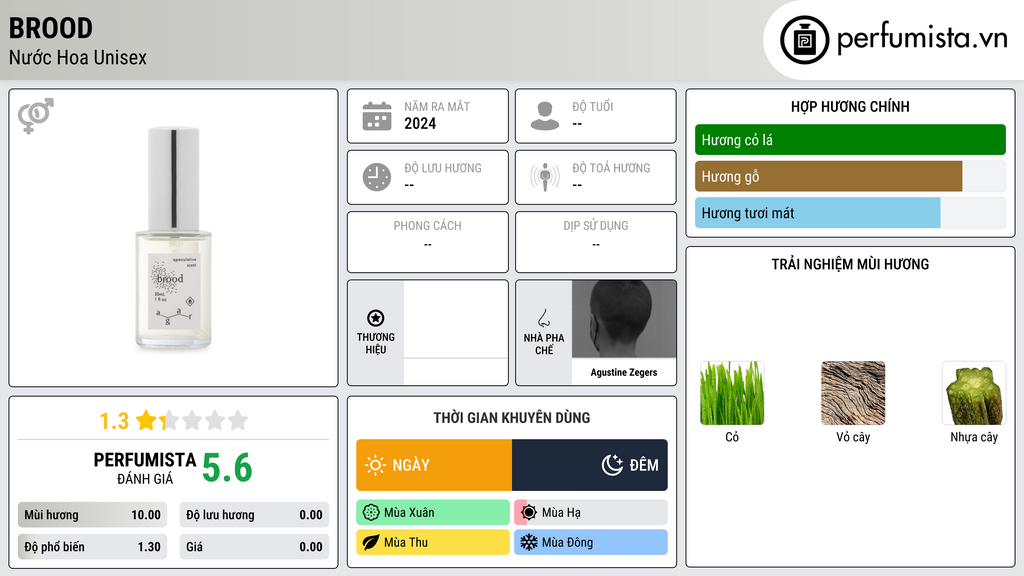Select the orange Ngày daytime block
This screenshot has height=576, width=1024.
click(x=434, y=465)
